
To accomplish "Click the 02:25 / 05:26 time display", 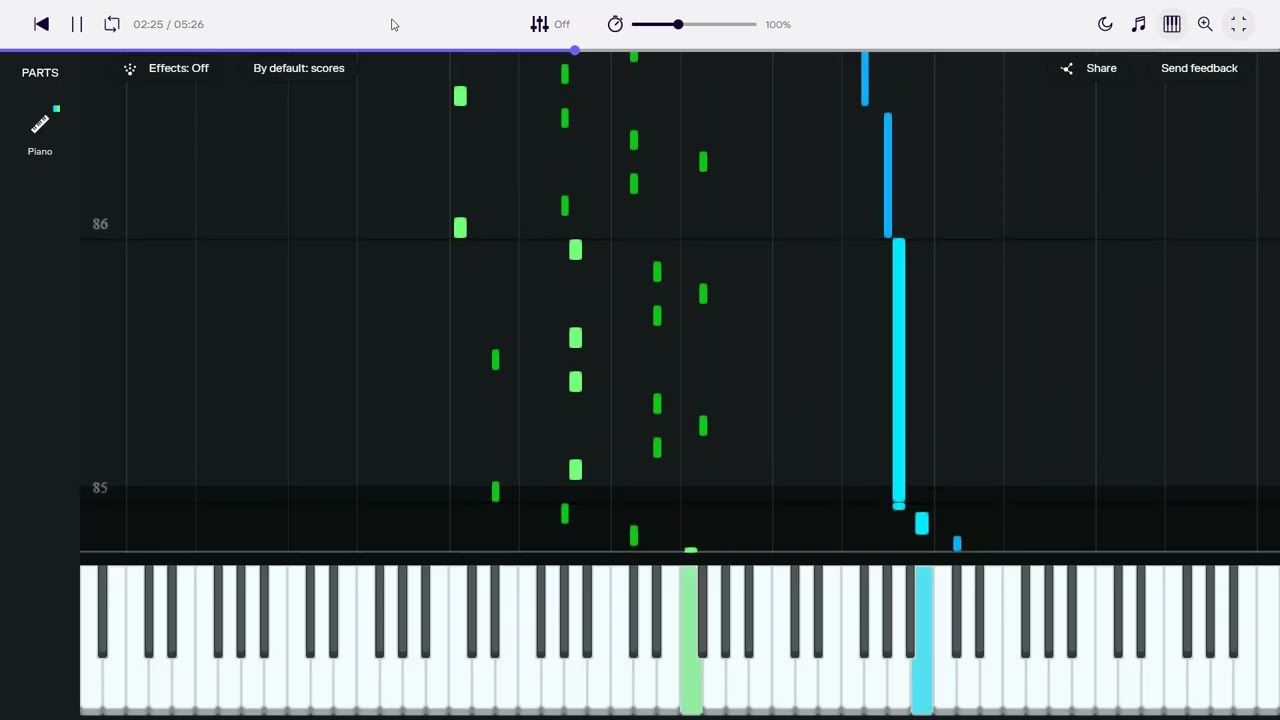I will (x=168, y=24).
